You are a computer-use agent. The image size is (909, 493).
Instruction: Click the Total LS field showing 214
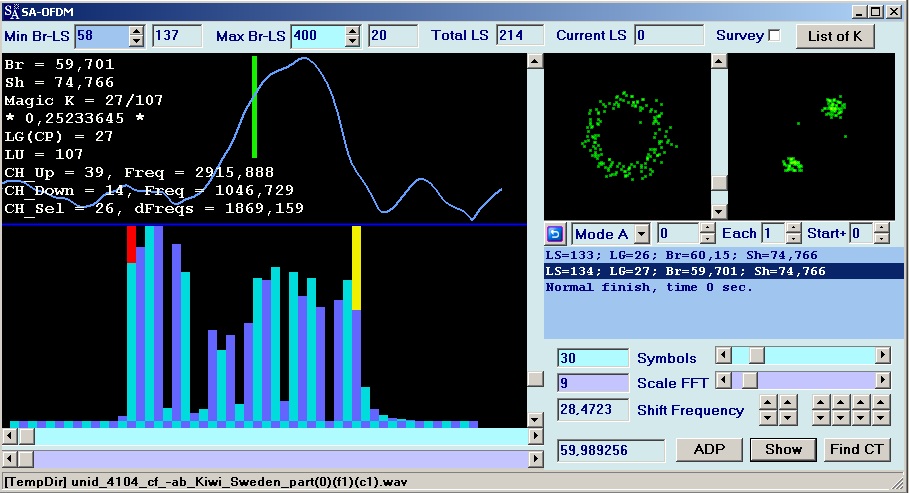pyautogui.click(x=521, y=36)
